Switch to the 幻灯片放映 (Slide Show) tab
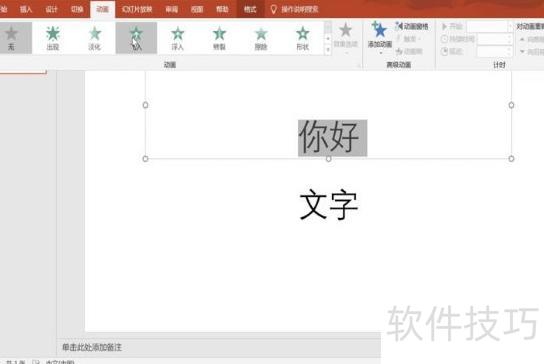544x364 pixels. pyautogui.click(x=137, y=9)
